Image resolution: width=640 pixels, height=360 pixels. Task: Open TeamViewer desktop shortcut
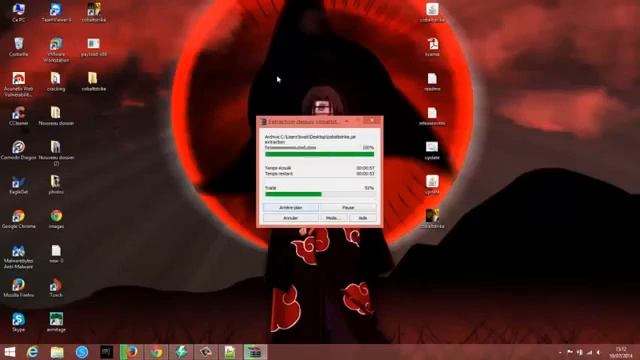point(56,12)
